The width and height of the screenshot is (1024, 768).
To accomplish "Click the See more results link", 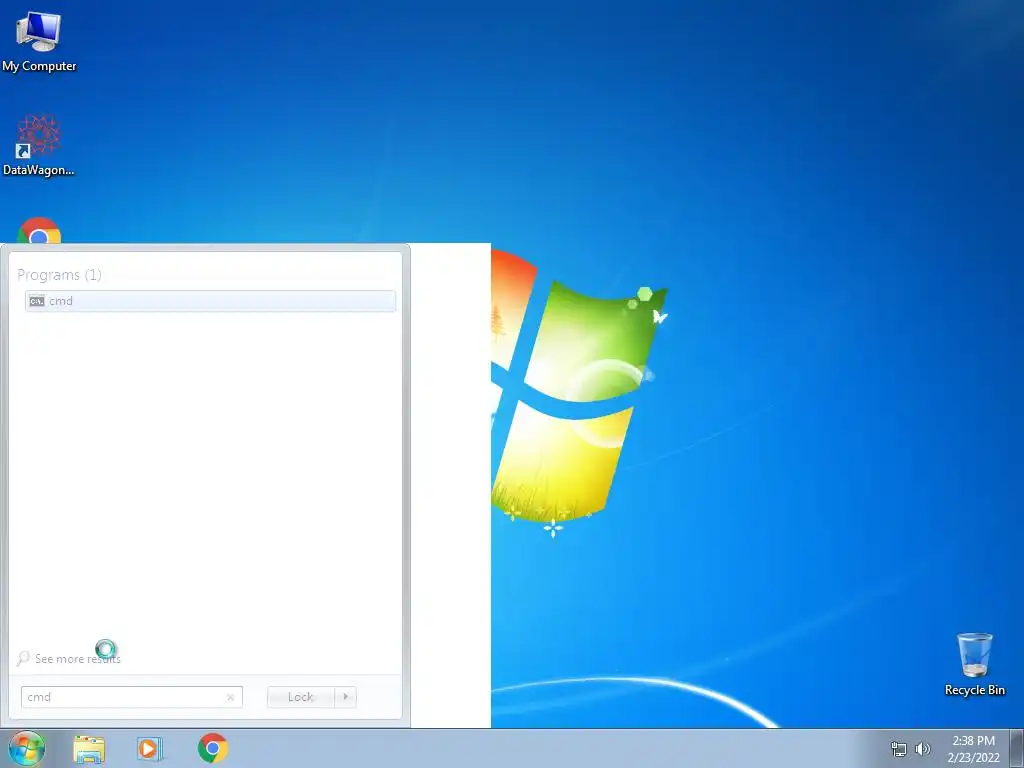I will 77,659.
